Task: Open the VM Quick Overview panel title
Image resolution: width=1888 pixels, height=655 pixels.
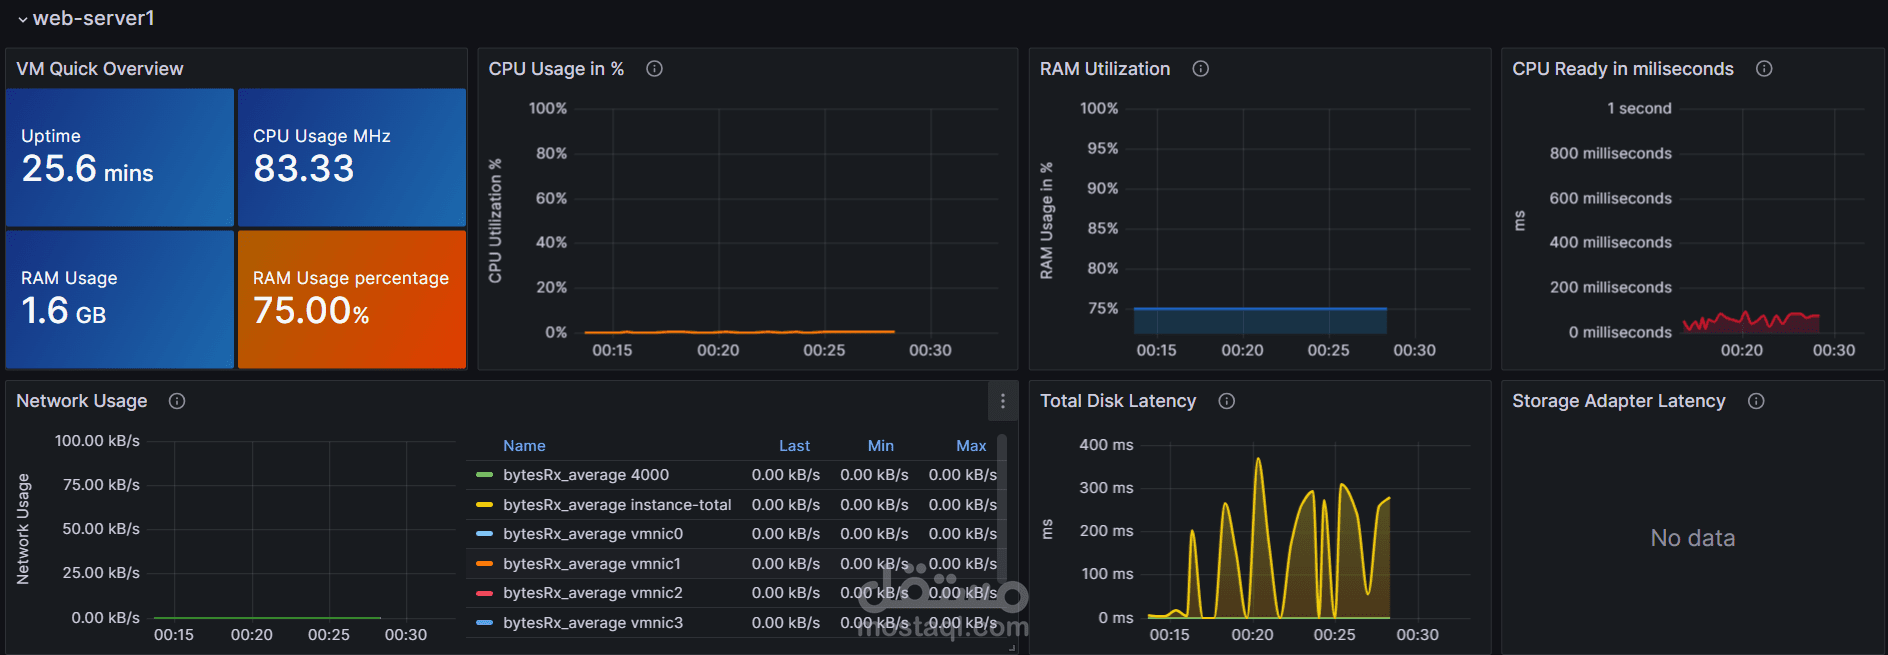Action: click(x=100, y=69)
